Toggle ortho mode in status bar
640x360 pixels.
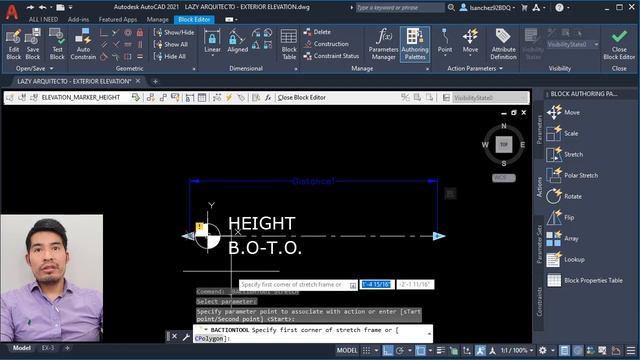pyautogui.click(x=388, y=350)
